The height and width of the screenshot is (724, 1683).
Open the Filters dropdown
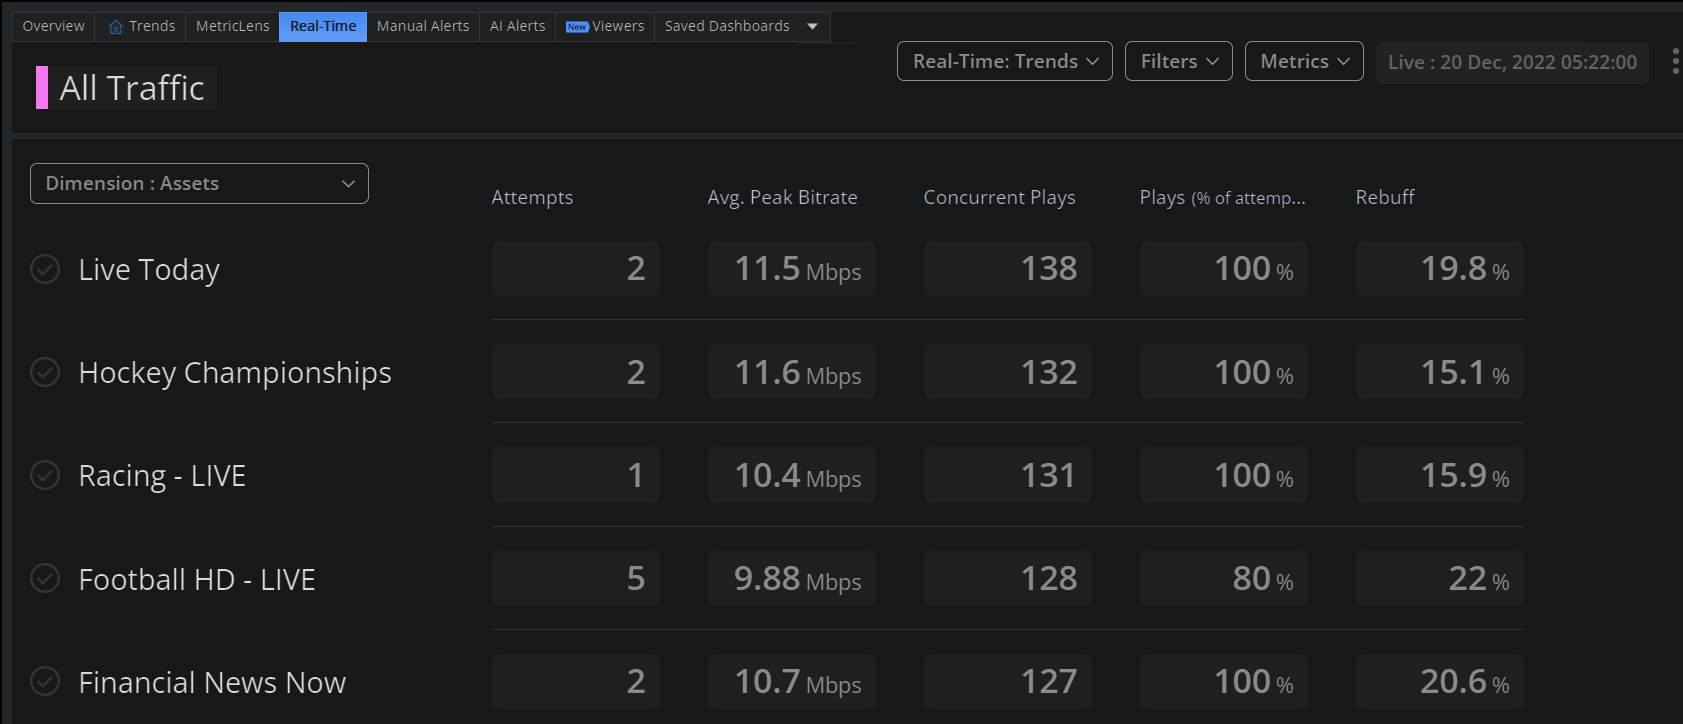pos(1178,62)
